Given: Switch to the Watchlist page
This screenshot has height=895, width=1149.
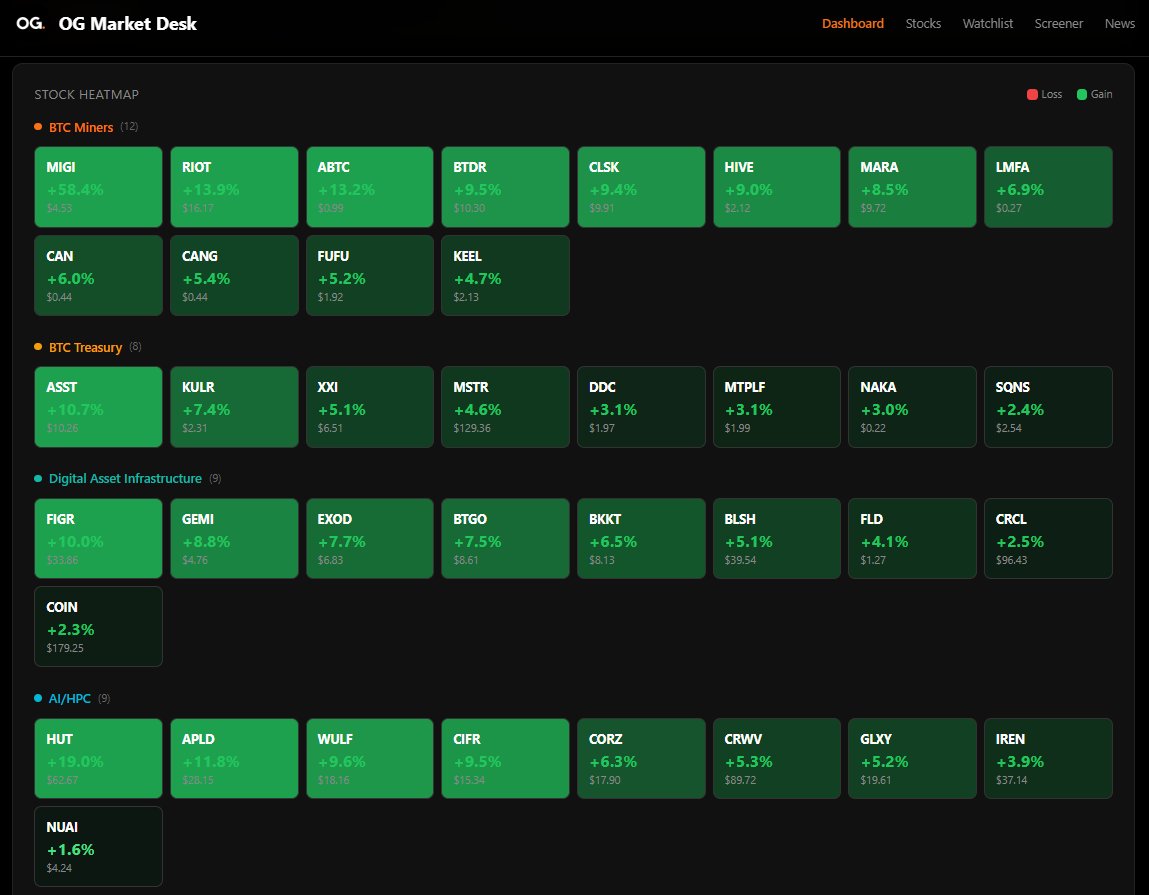Looking at the screenshot, I should [987, 24].
